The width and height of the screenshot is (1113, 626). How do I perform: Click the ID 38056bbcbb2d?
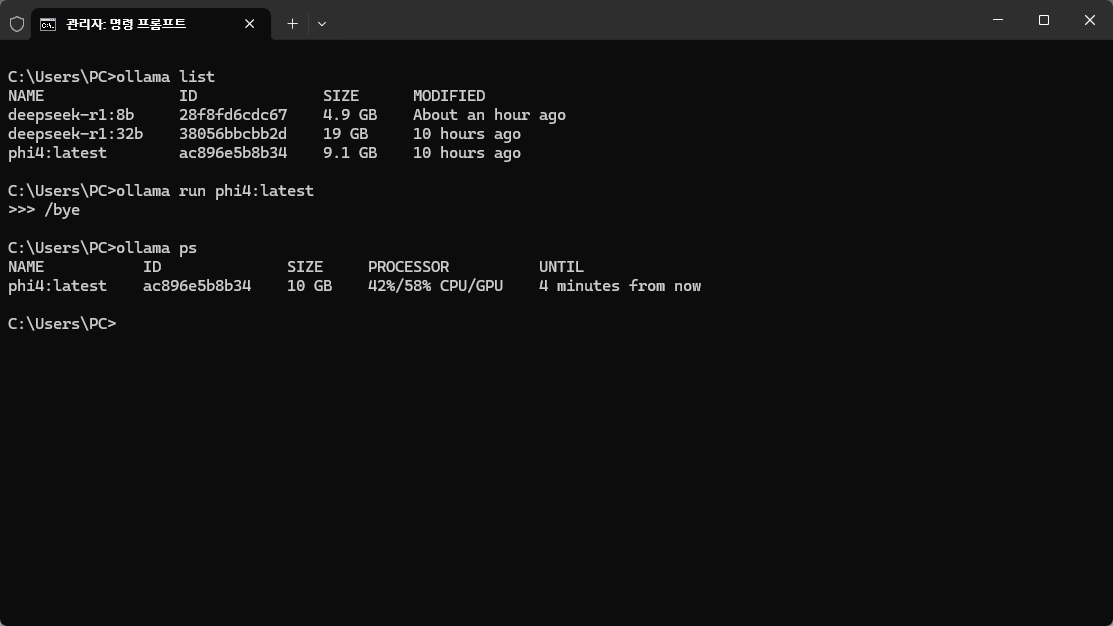[x=233, y=134]
